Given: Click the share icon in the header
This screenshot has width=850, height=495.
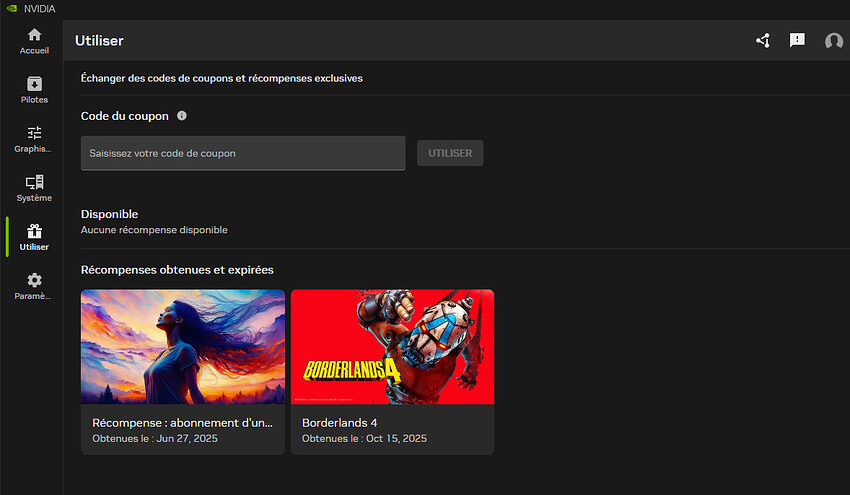Looking at the screenshot, I should pos(763,41).
